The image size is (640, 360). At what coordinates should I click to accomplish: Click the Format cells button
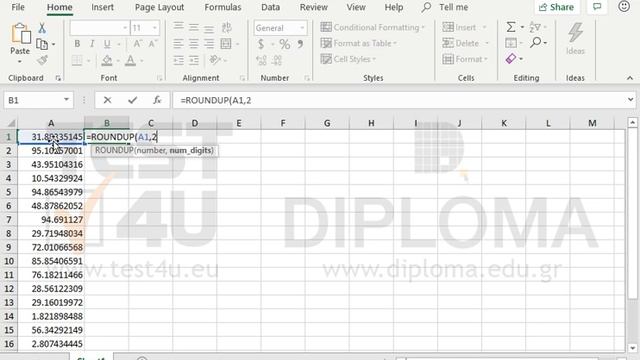[465, 59]
